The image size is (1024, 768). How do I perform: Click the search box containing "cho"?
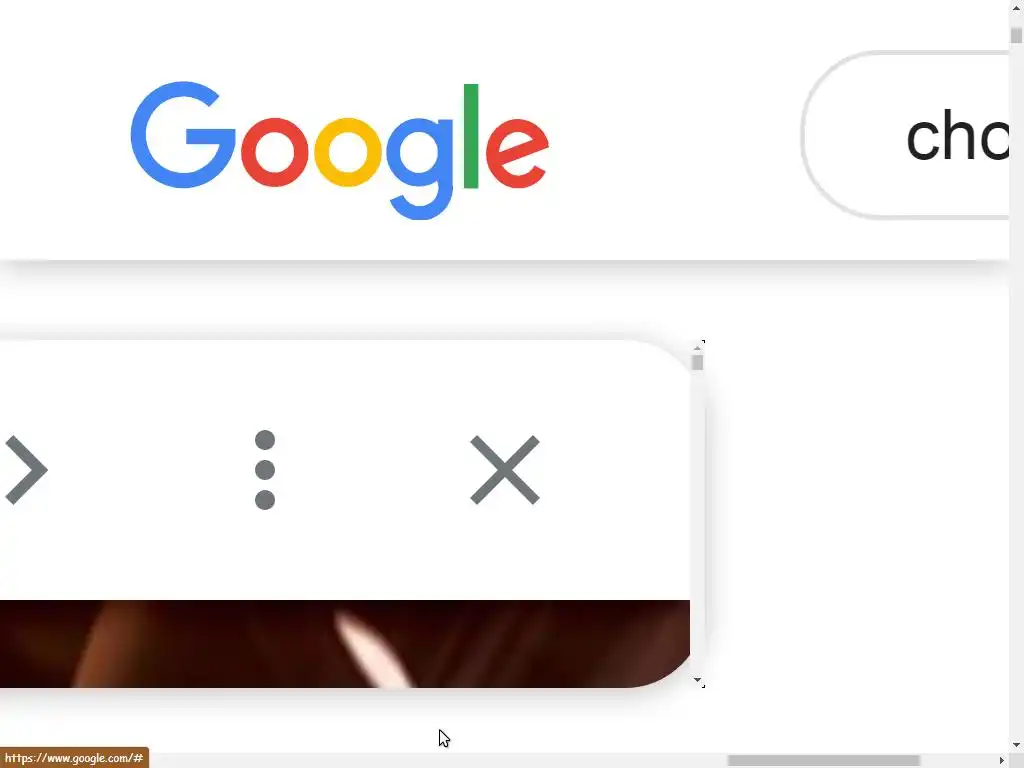(x=906, y=136)
